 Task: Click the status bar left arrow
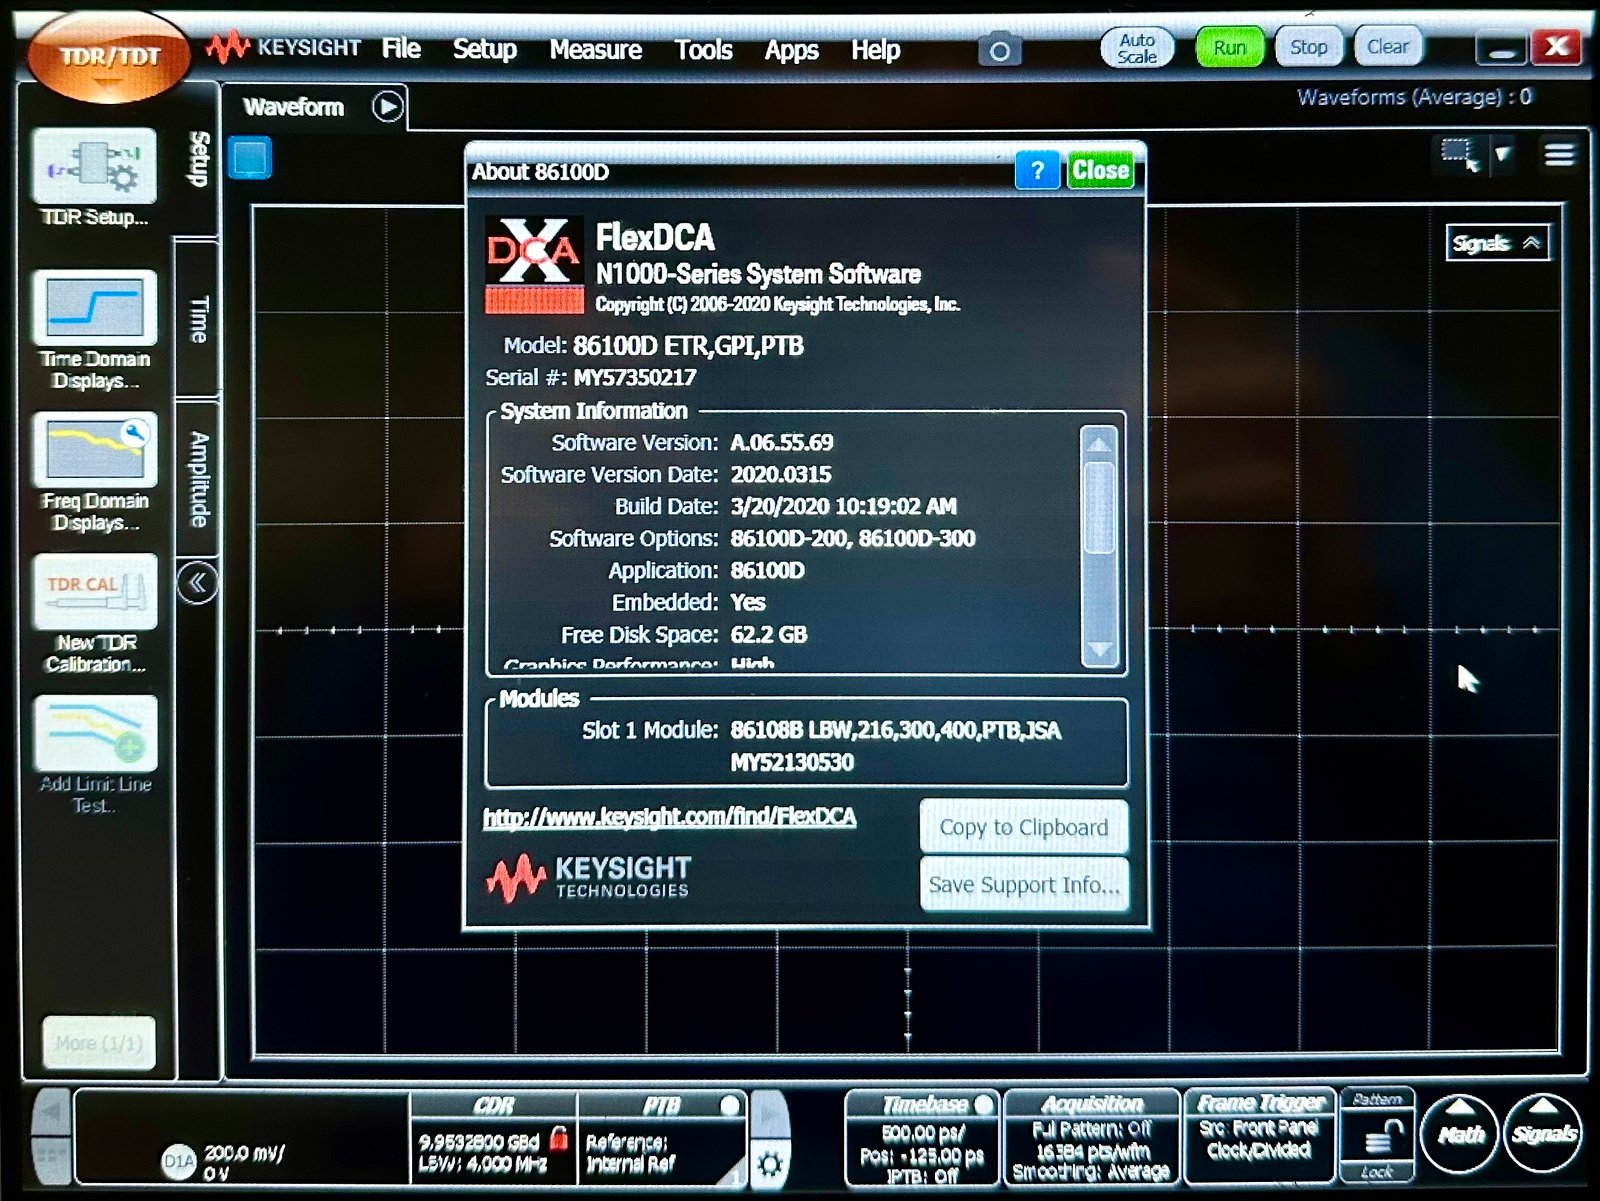tap(51, 1112)
